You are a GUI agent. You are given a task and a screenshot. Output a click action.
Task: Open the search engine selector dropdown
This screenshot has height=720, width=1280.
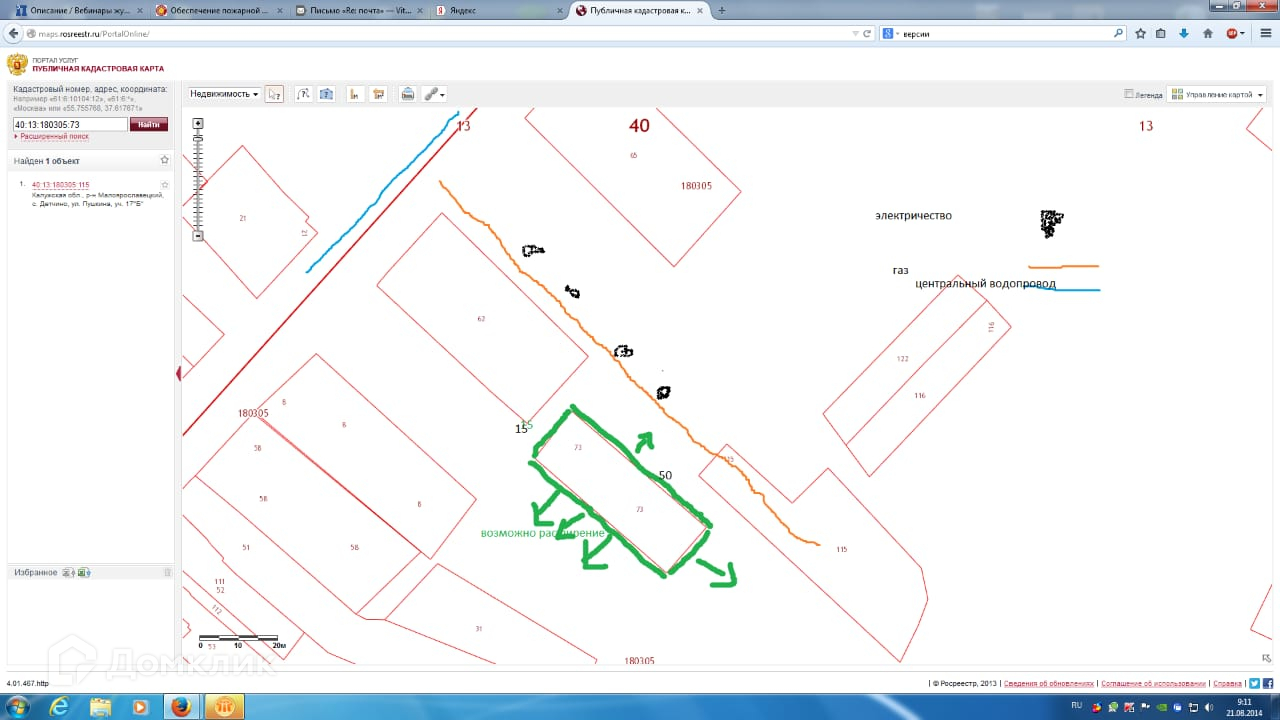click(x=890, y=33)
